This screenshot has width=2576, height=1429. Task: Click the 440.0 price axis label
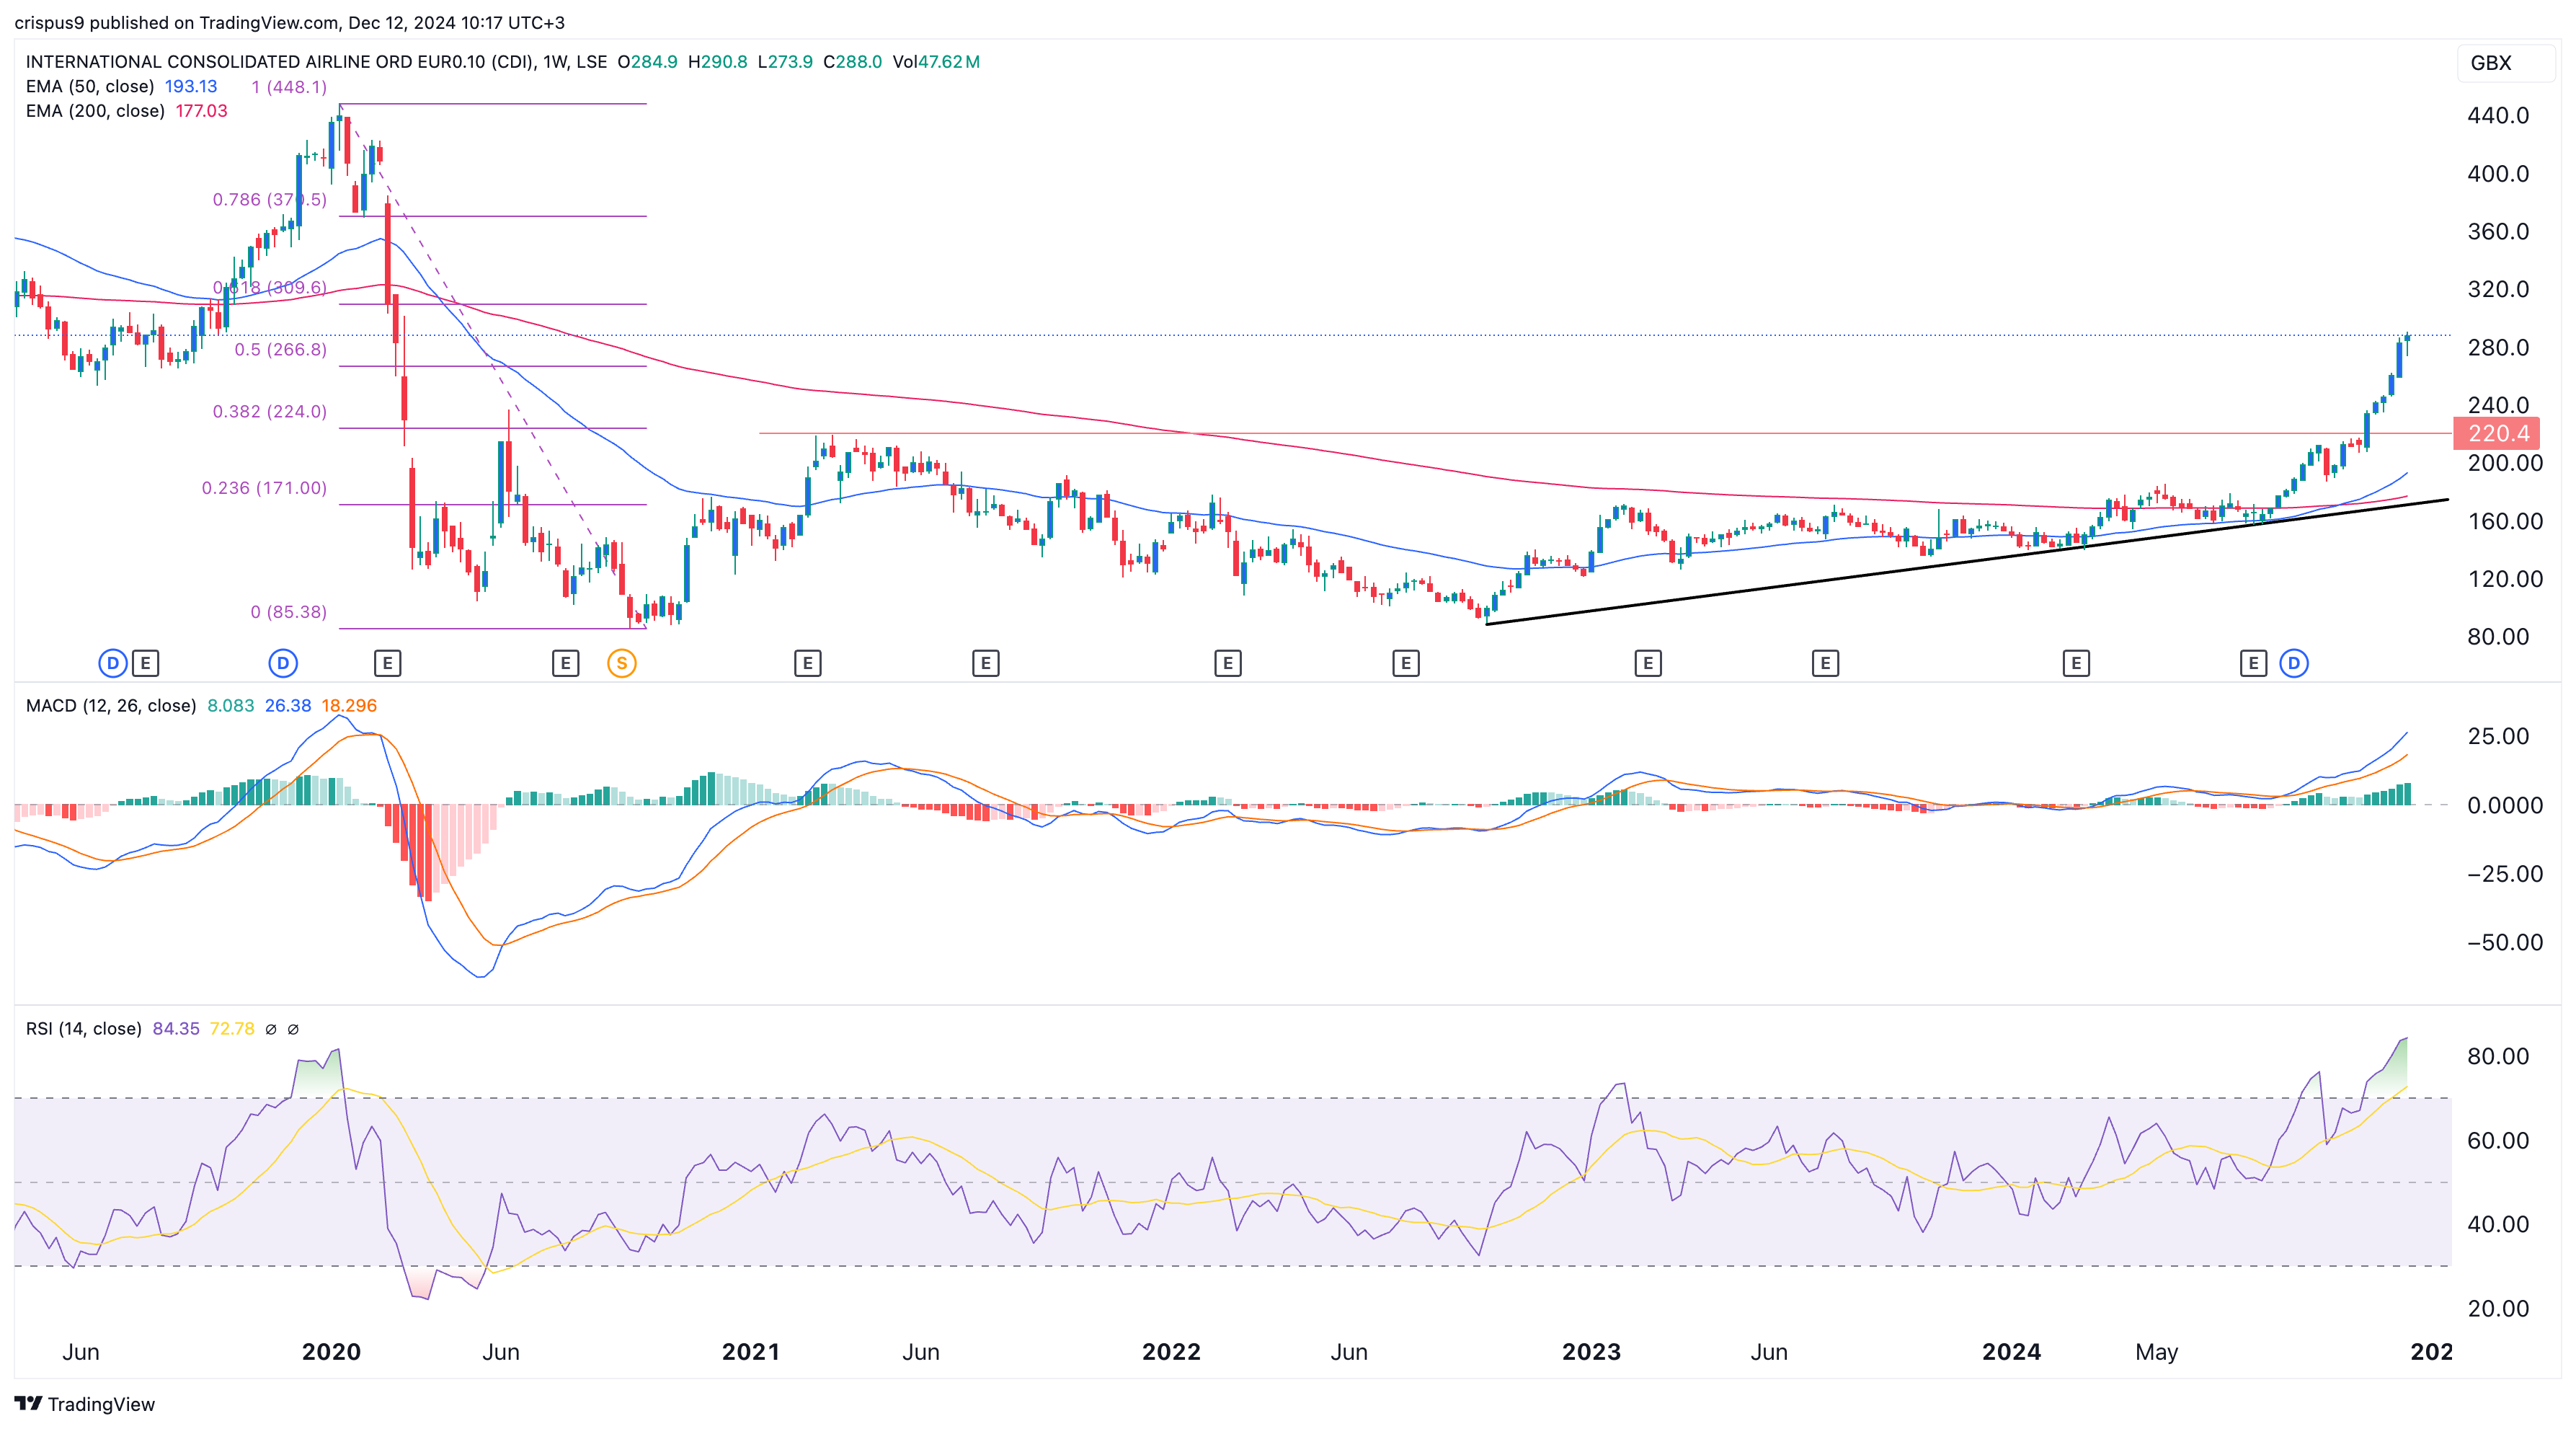point(2498,116)
